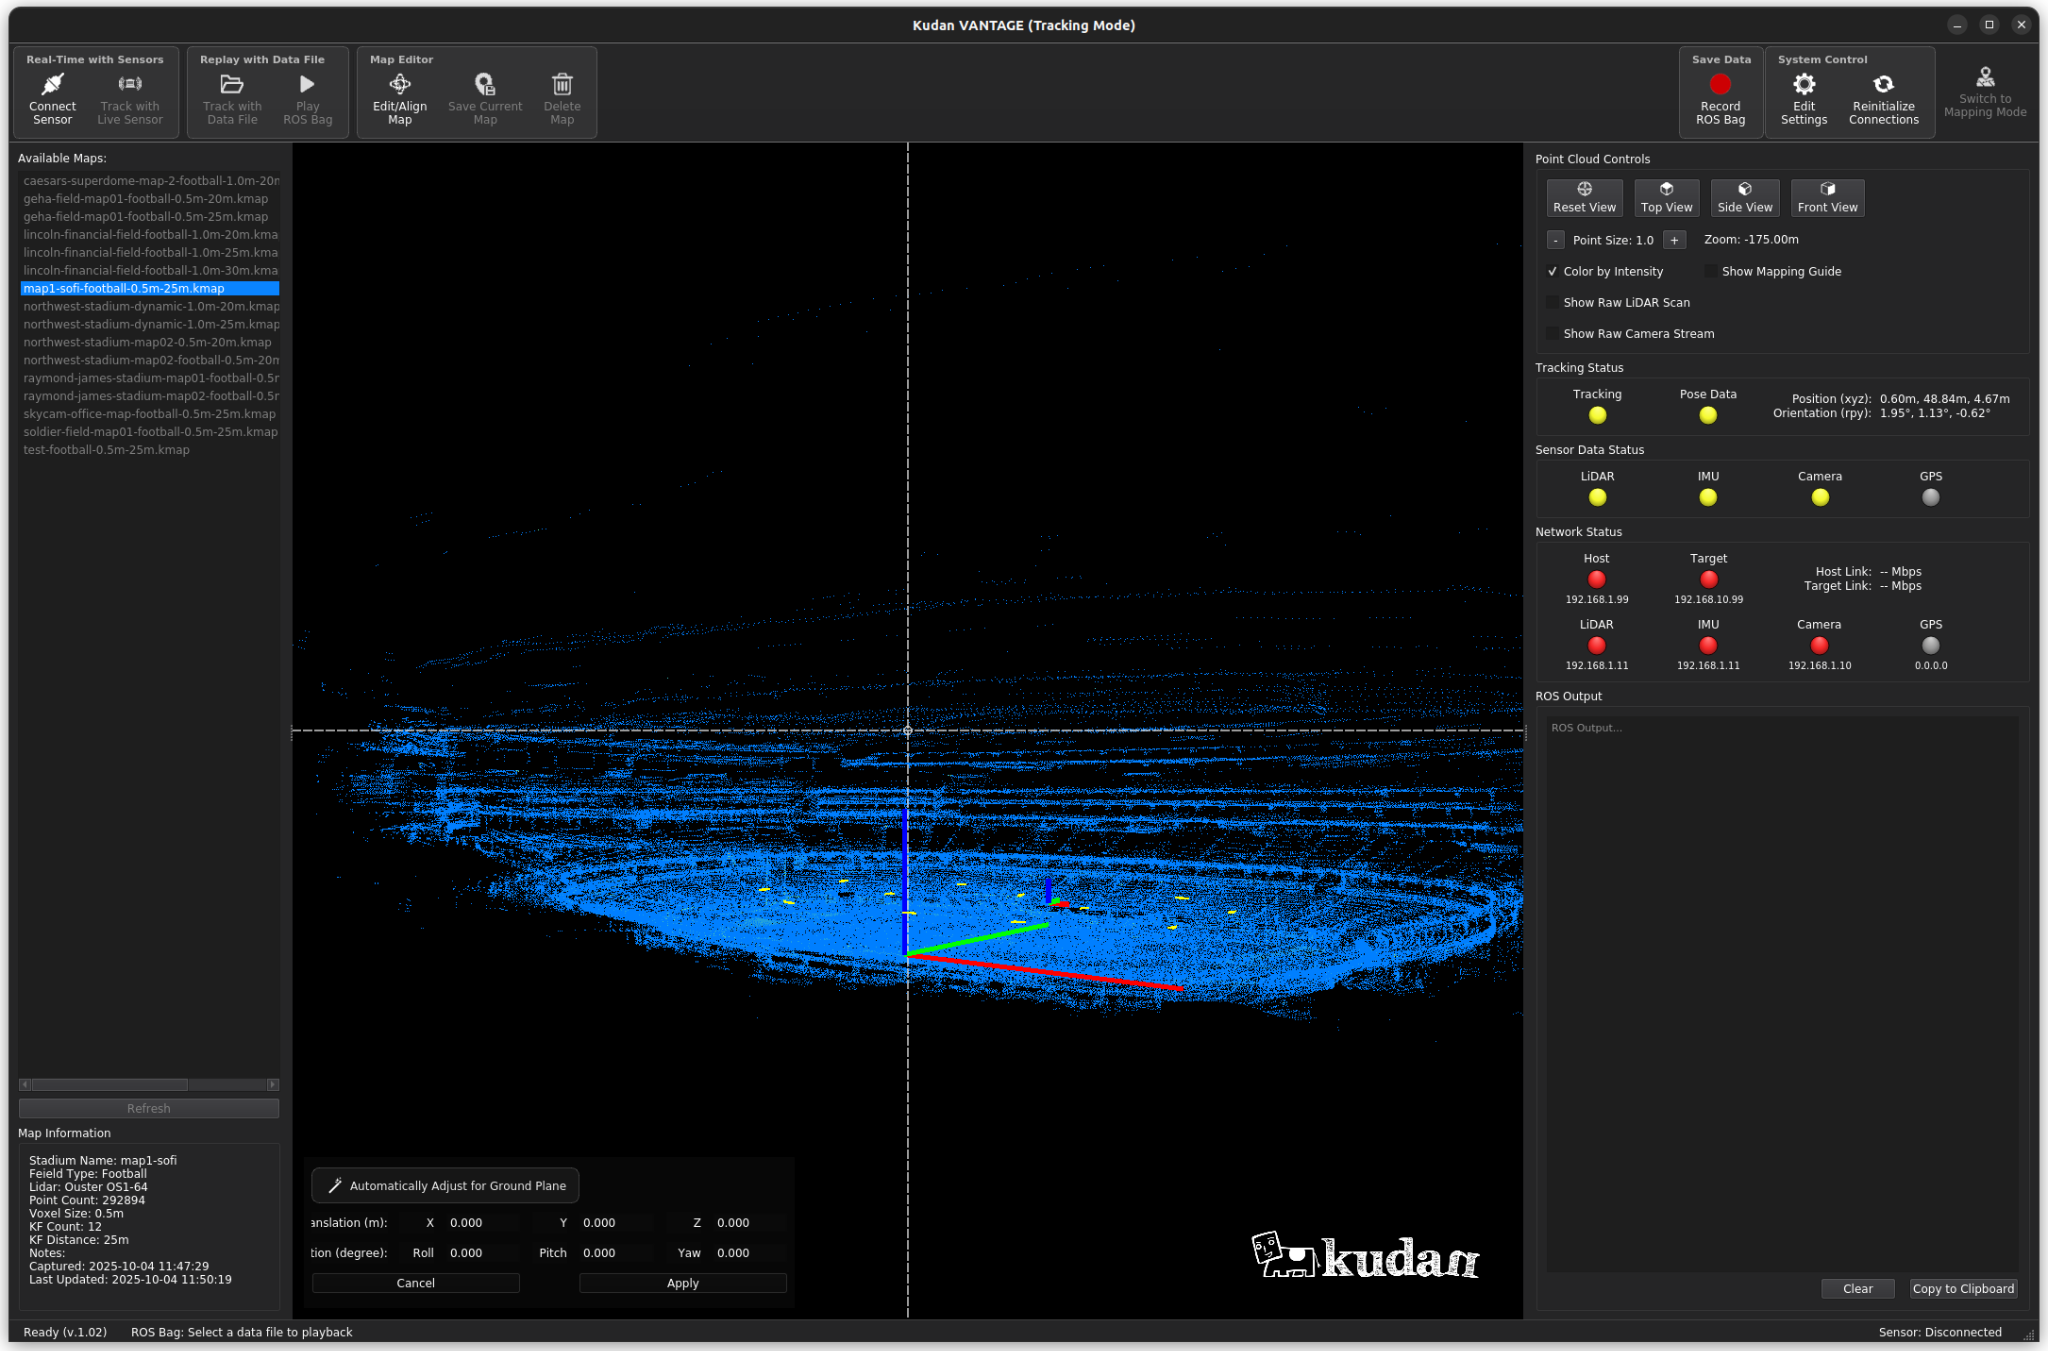Decrease point size with minus button
Image resolution: width=2048 pixels, height=1351 pixels.
pyautogui.click(x=1555, y=241)
